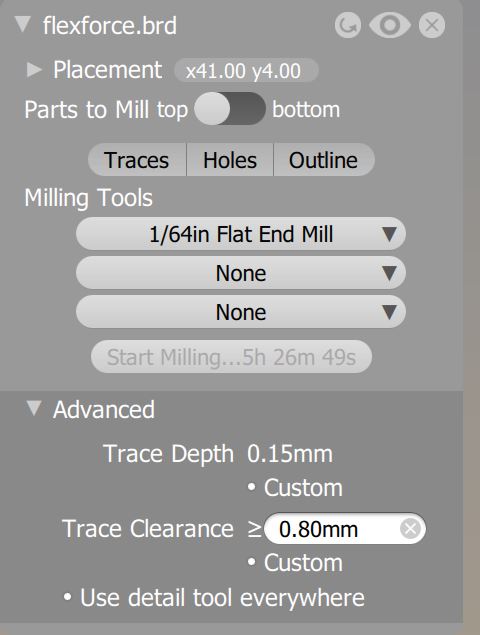Click the Start Milling button
Screen dimensions: 480x635
(231, 357)
